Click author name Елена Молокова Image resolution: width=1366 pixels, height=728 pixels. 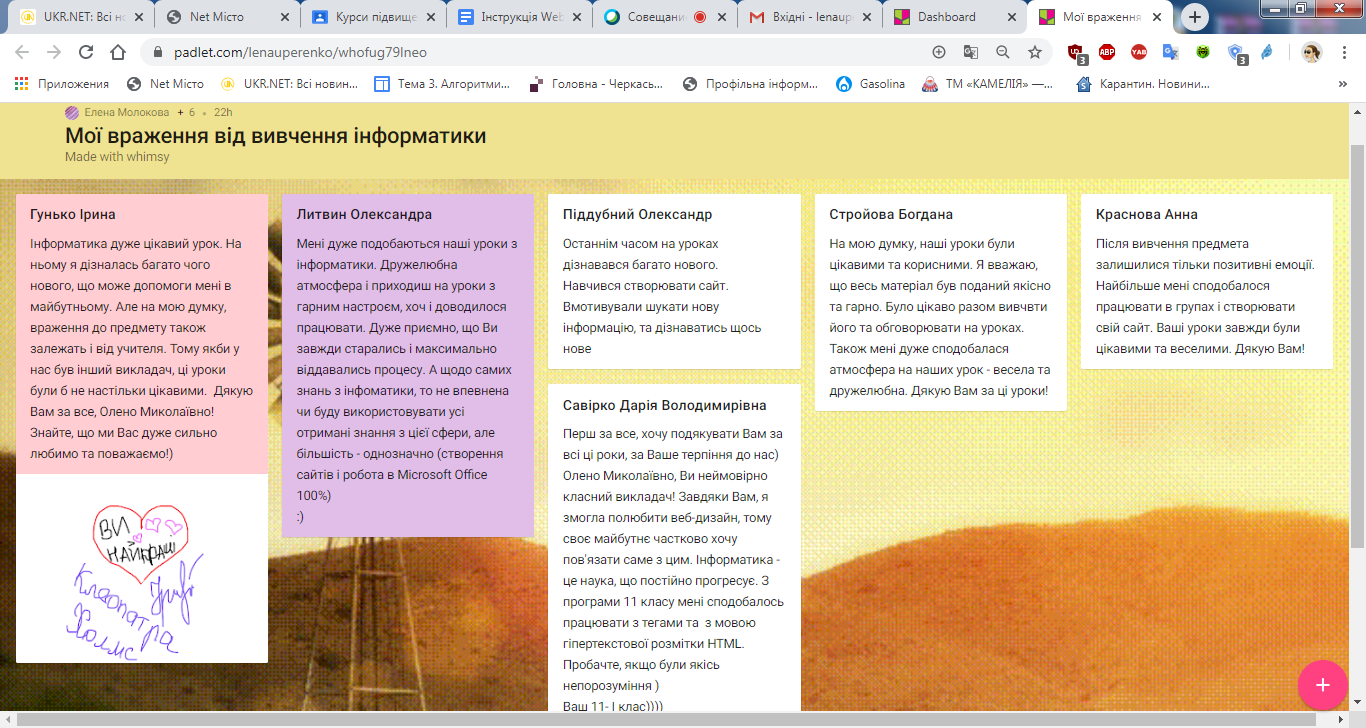127,112
